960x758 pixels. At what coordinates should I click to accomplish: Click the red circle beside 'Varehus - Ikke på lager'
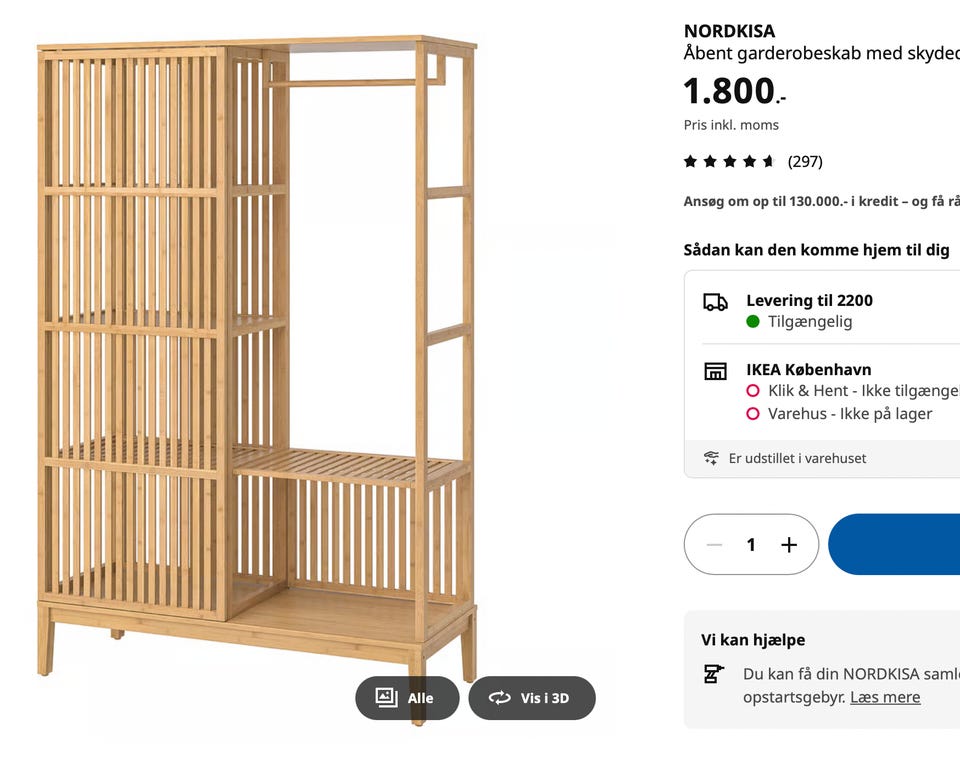[x=753, y=414]
